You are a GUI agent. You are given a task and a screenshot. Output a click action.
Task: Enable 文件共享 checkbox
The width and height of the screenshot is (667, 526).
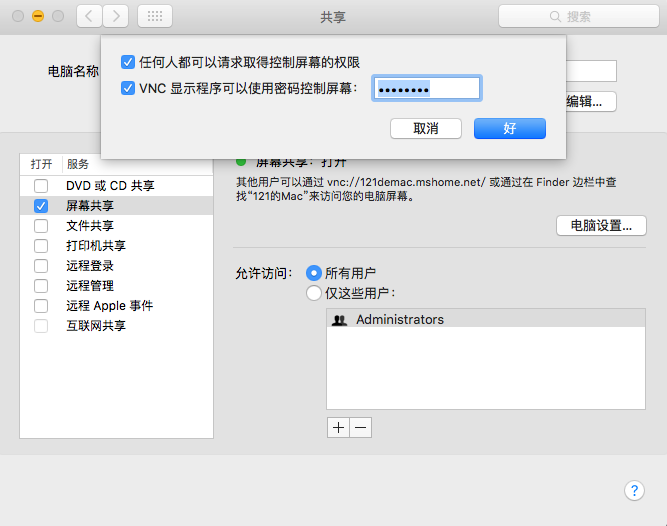point(41,226)
